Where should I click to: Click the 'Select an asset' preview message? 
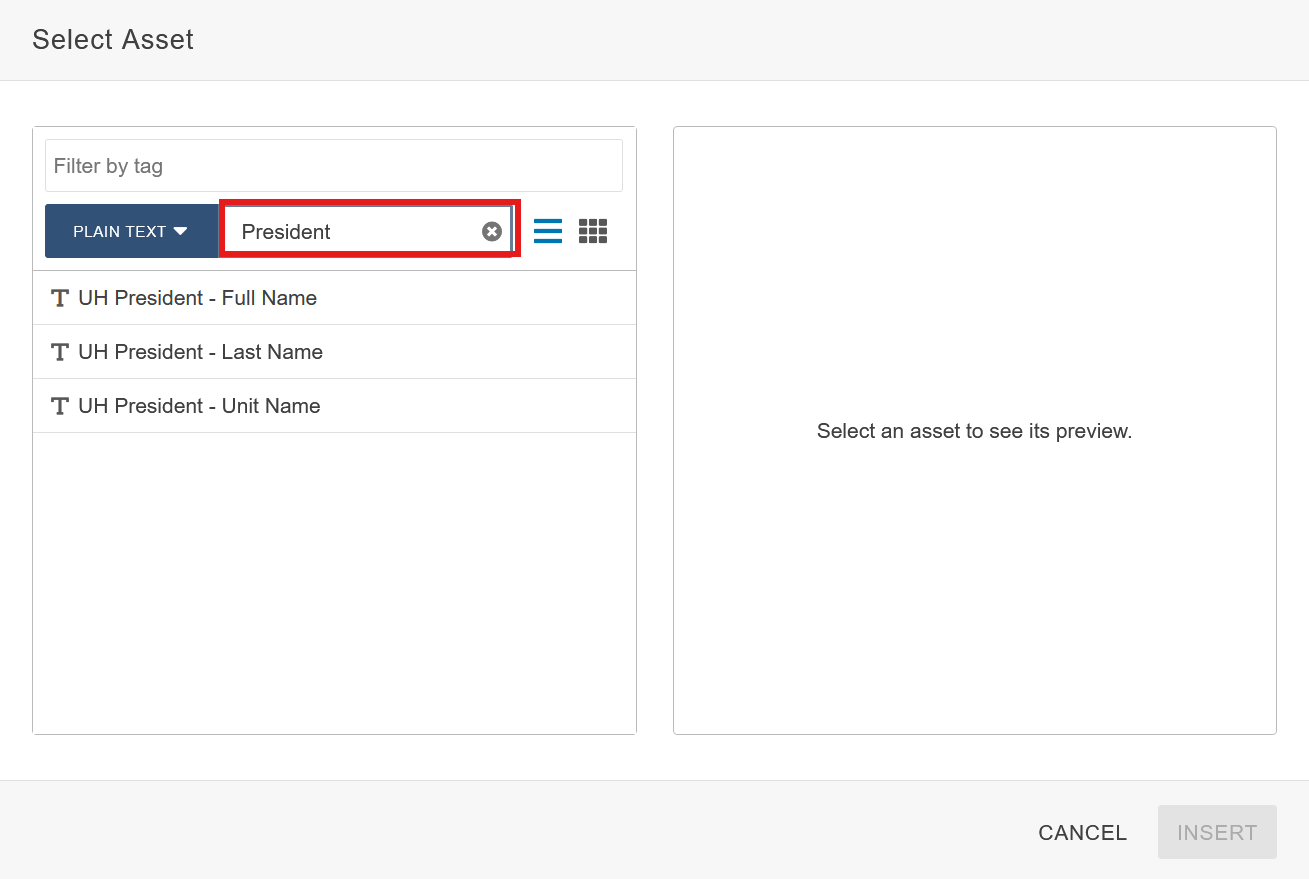(974, 431)
